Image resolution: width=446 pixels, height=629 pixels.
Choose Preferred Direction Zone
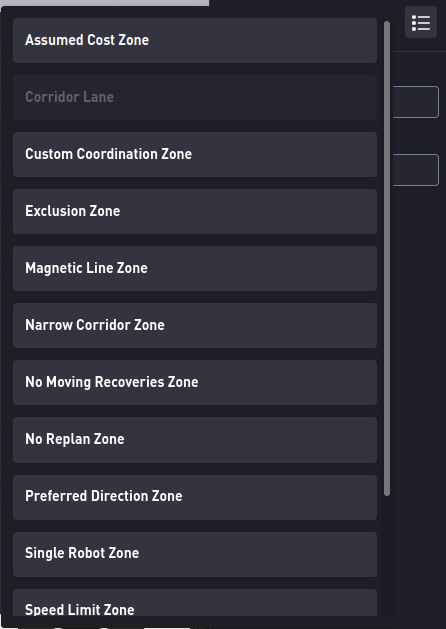click(x=195, y=497)
